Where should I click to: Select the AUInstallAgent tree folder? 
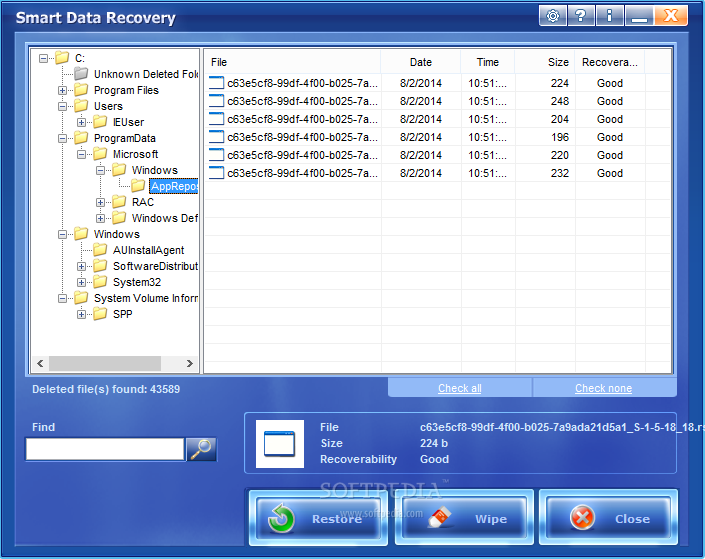coord(148,250)
